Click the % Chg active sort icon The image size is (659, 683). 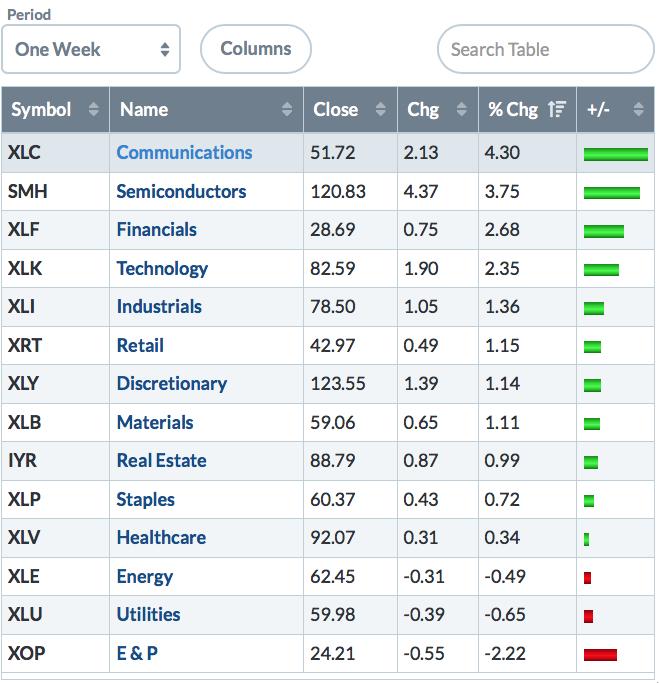(x=557, y=110)
